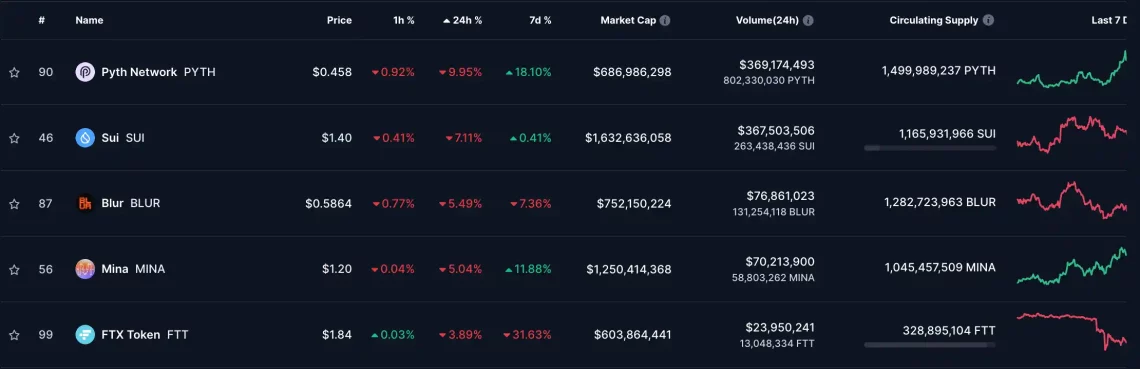Click the Circulating Supply info icon
Viewport: 1140px width, 369px height.
point(990,20)
